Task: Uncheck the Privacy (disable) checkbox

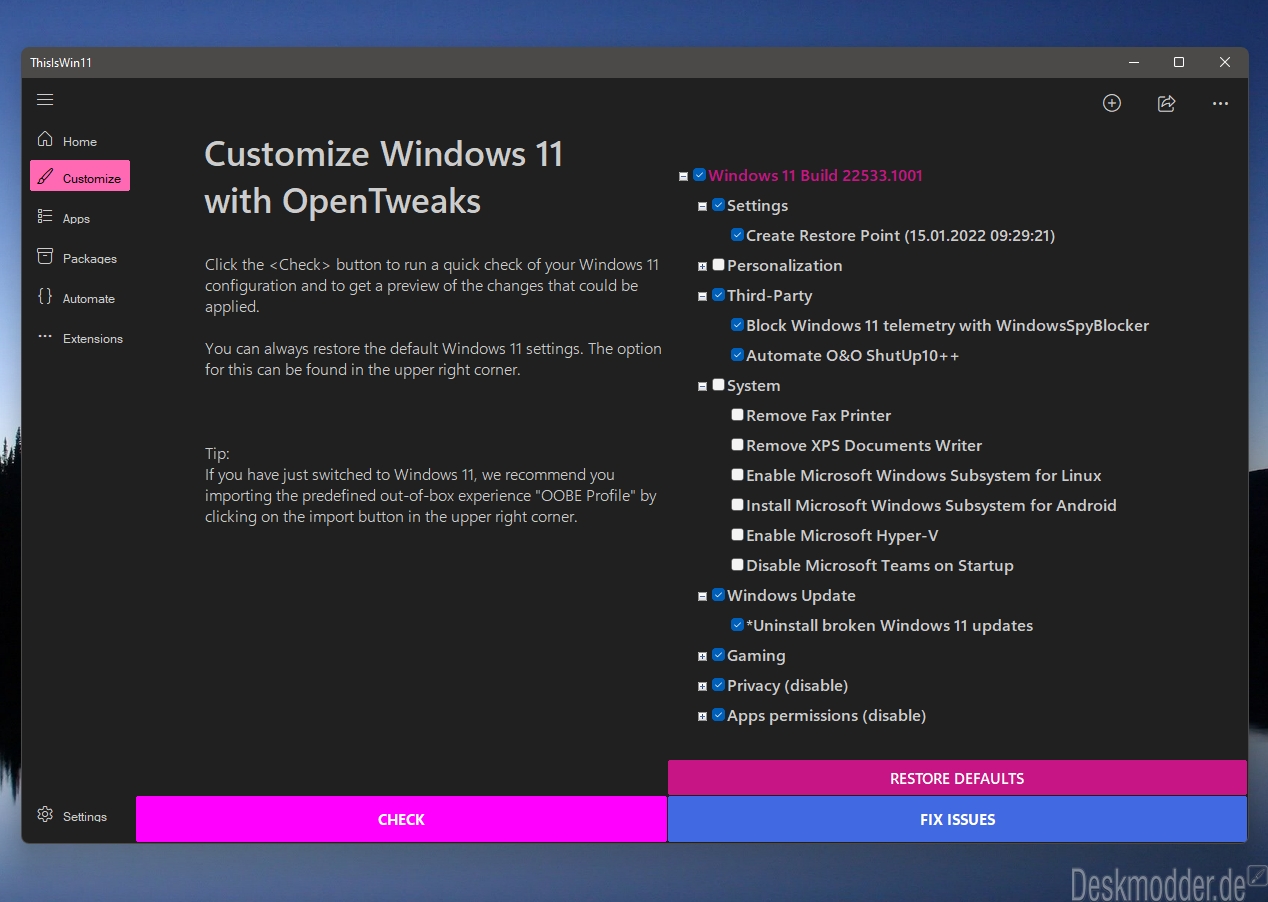Action: 718,685
